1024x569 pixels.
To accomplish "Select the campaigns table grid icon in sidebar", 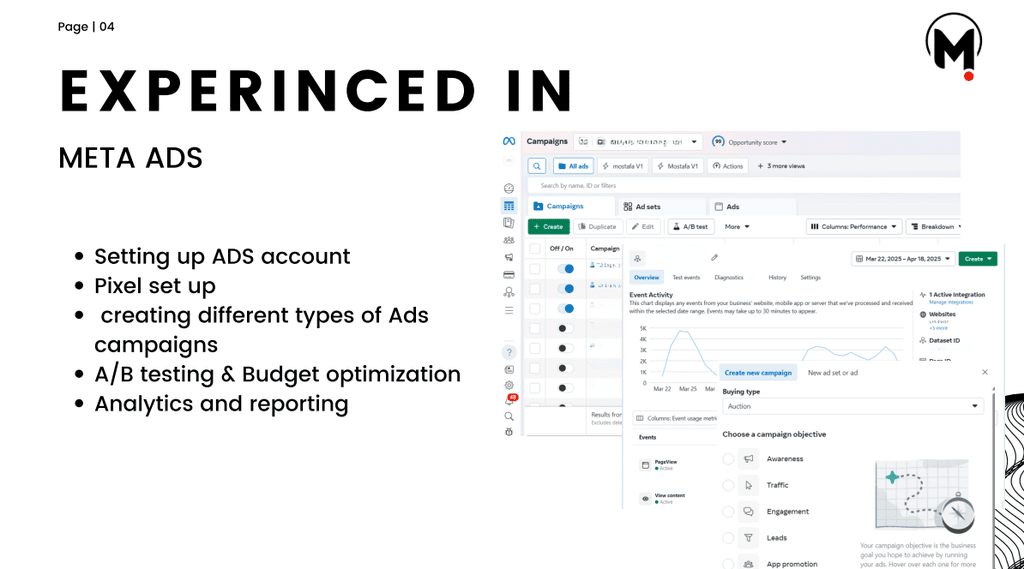I will click(x=509, y=206).
